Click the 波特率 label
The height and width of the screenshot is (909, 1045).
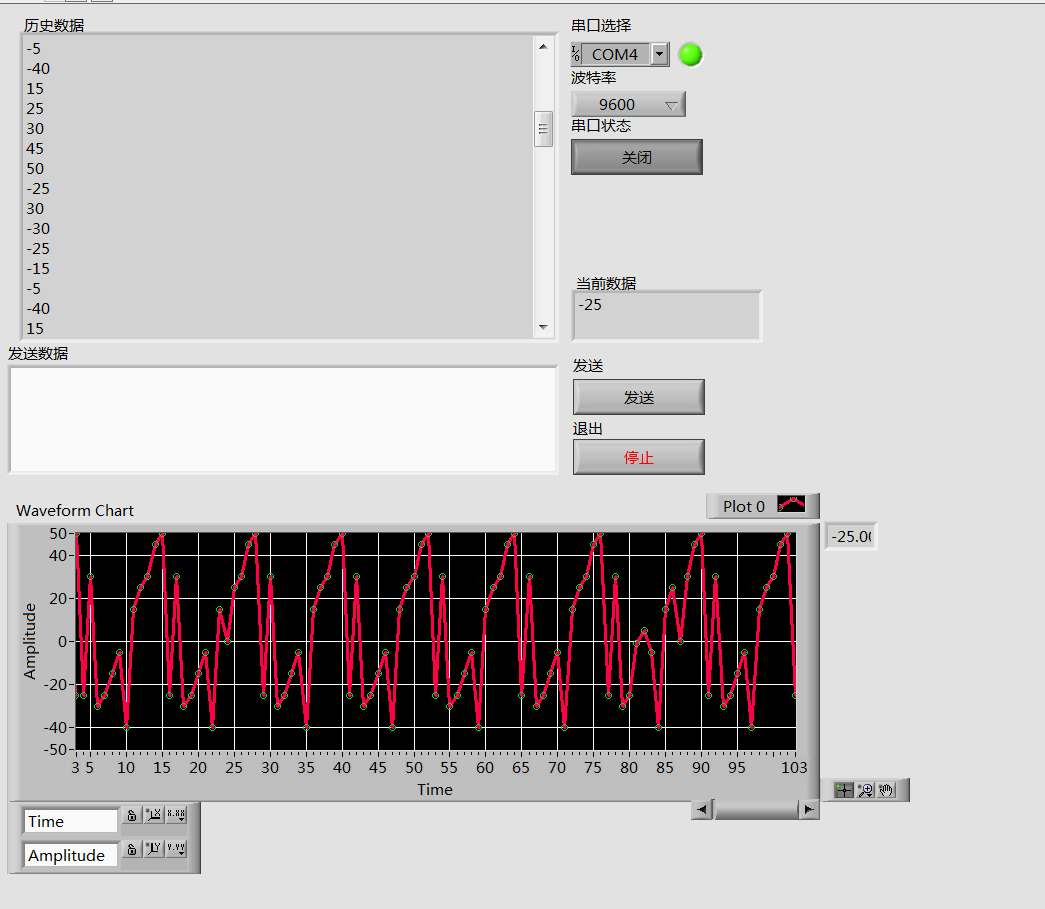tap(594, 78)
